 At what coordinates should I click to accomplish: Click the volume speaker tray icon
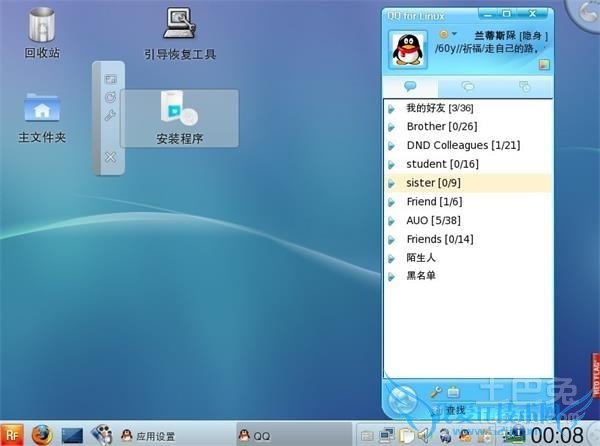click(423, 435)
